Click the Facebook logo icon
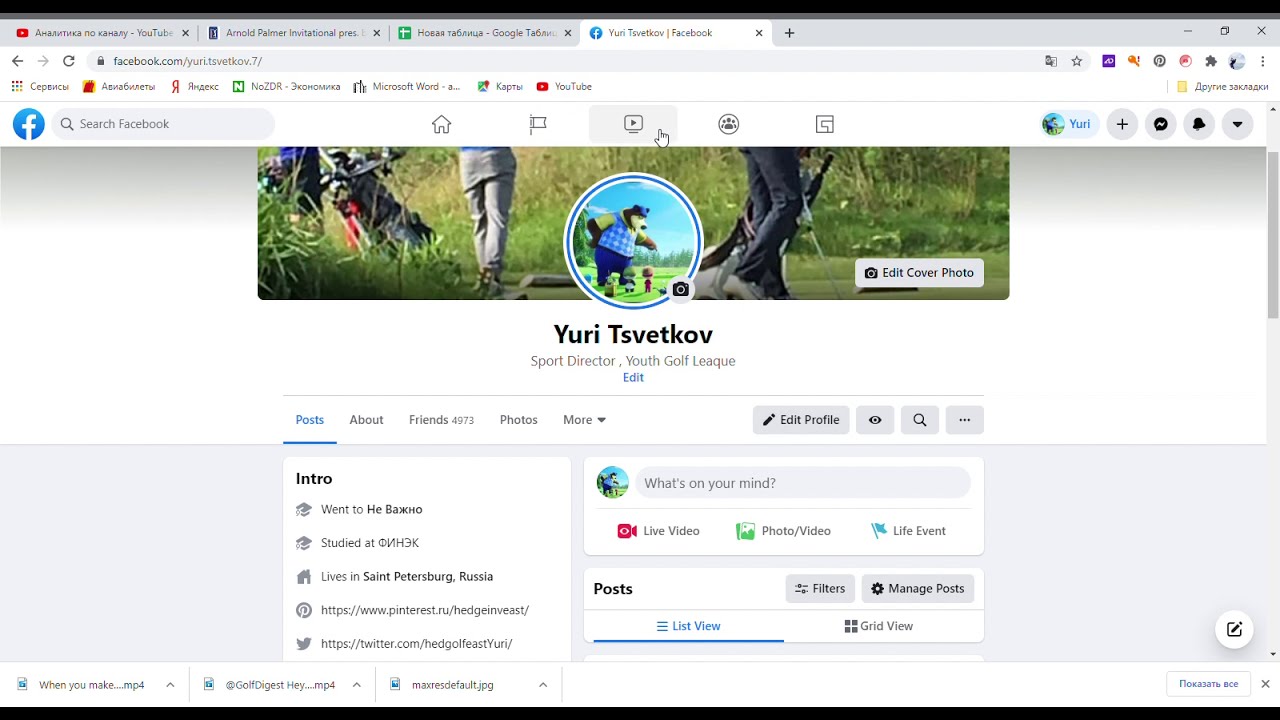 pyautogui.click(x=29, y=124)
